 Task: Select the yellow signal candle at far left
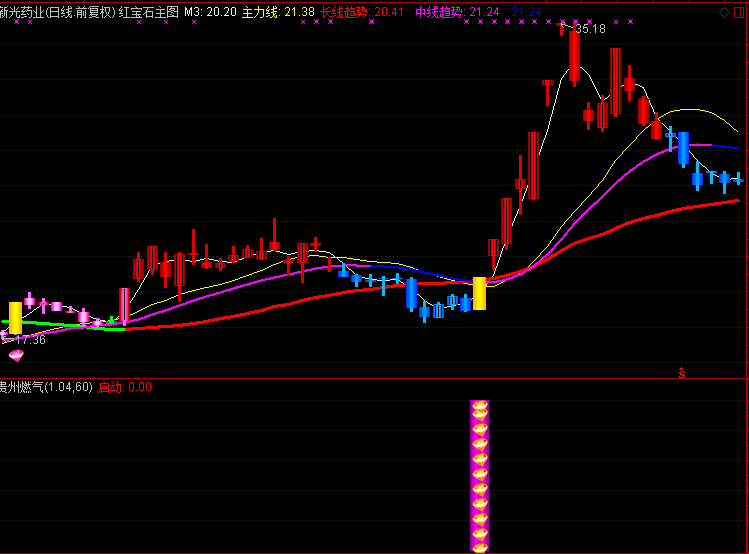pyautogui.click(x=15, y=317)
